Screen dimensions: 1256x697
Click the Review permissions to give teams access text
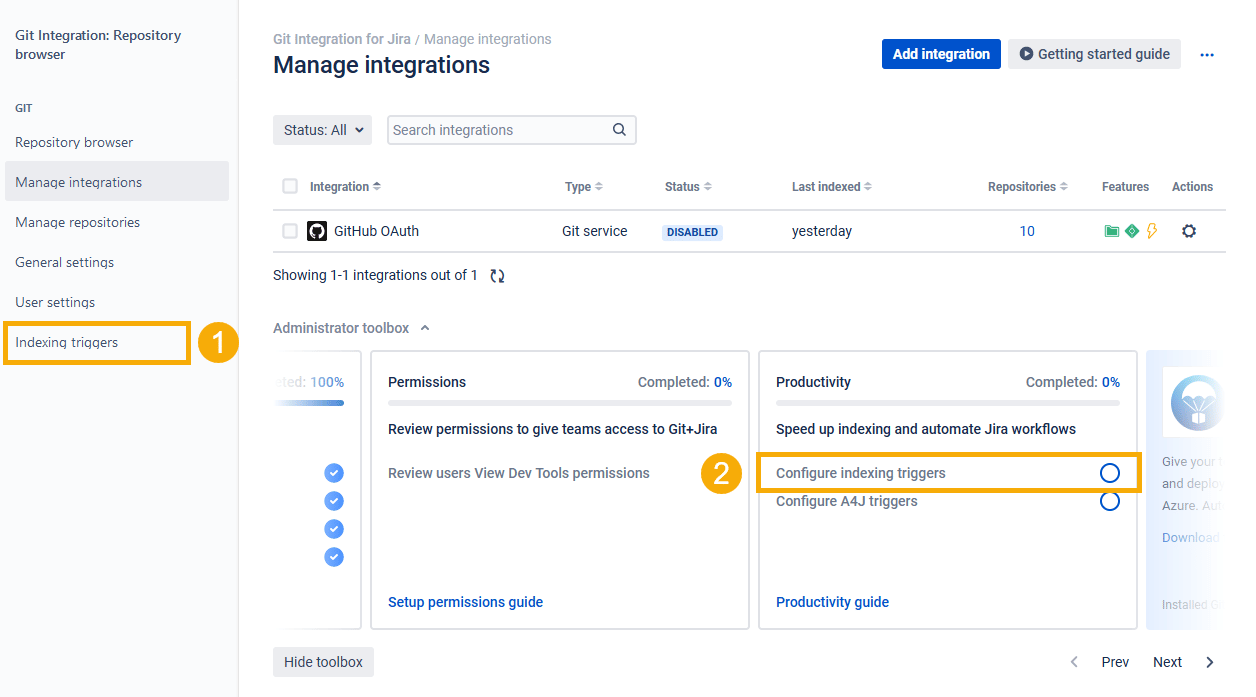coord(553,429)
